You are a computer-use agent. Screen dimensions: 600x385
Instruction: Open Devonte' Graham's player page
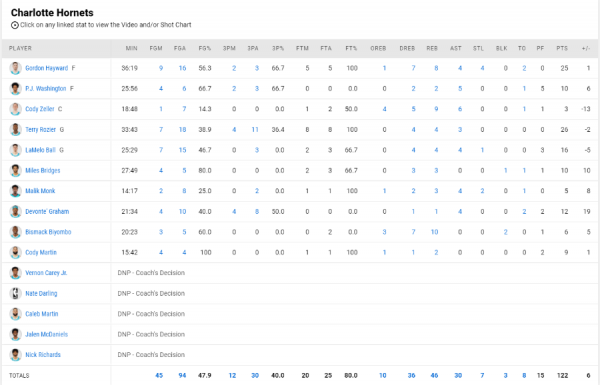pyautogui.click(x=47, y=212)
